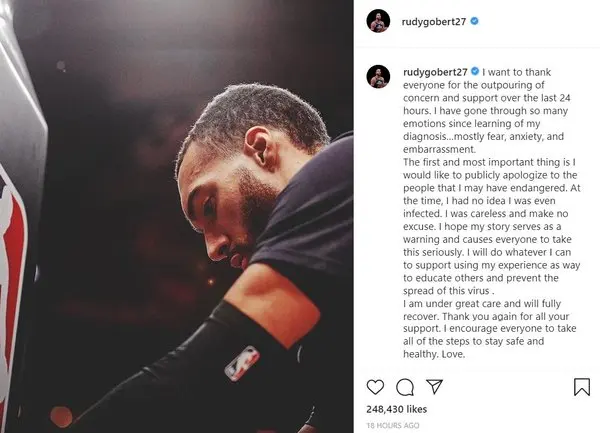The height and width of the screenshot is (433, 600).
Task: Click the verified badge in the post header
Action: (474, 21)
